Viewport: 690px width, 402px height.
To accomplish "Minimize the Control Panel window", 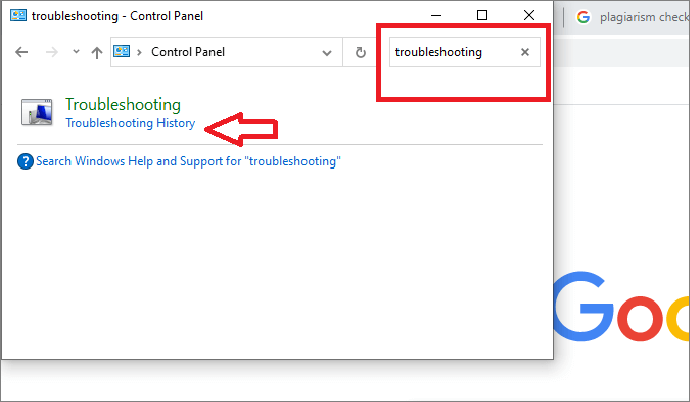I will pos(436,15).
